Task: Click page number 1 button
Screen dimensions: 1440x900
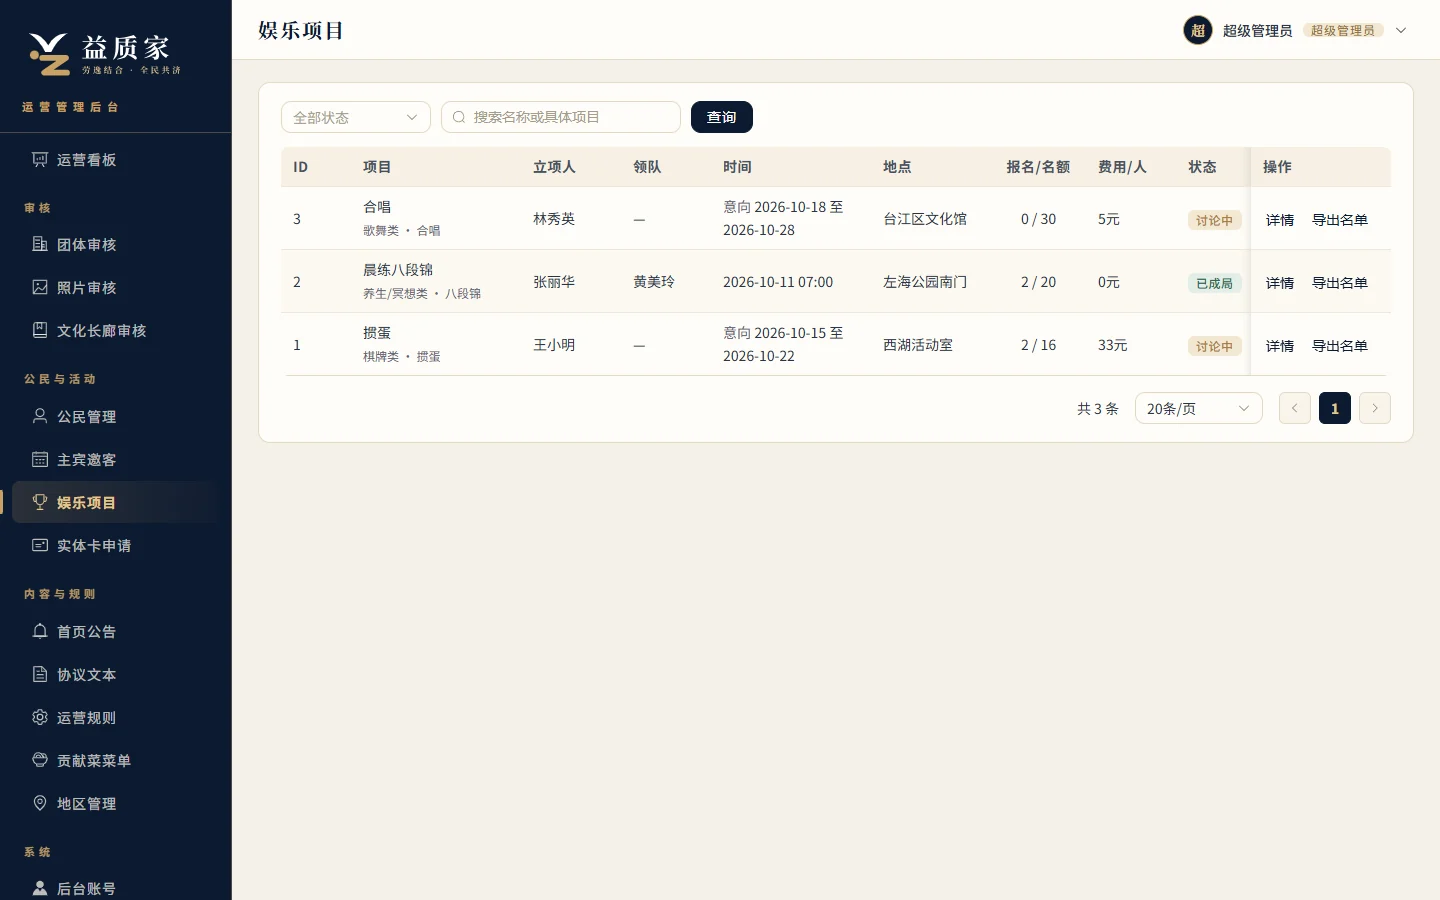Action: point(1335,408)
